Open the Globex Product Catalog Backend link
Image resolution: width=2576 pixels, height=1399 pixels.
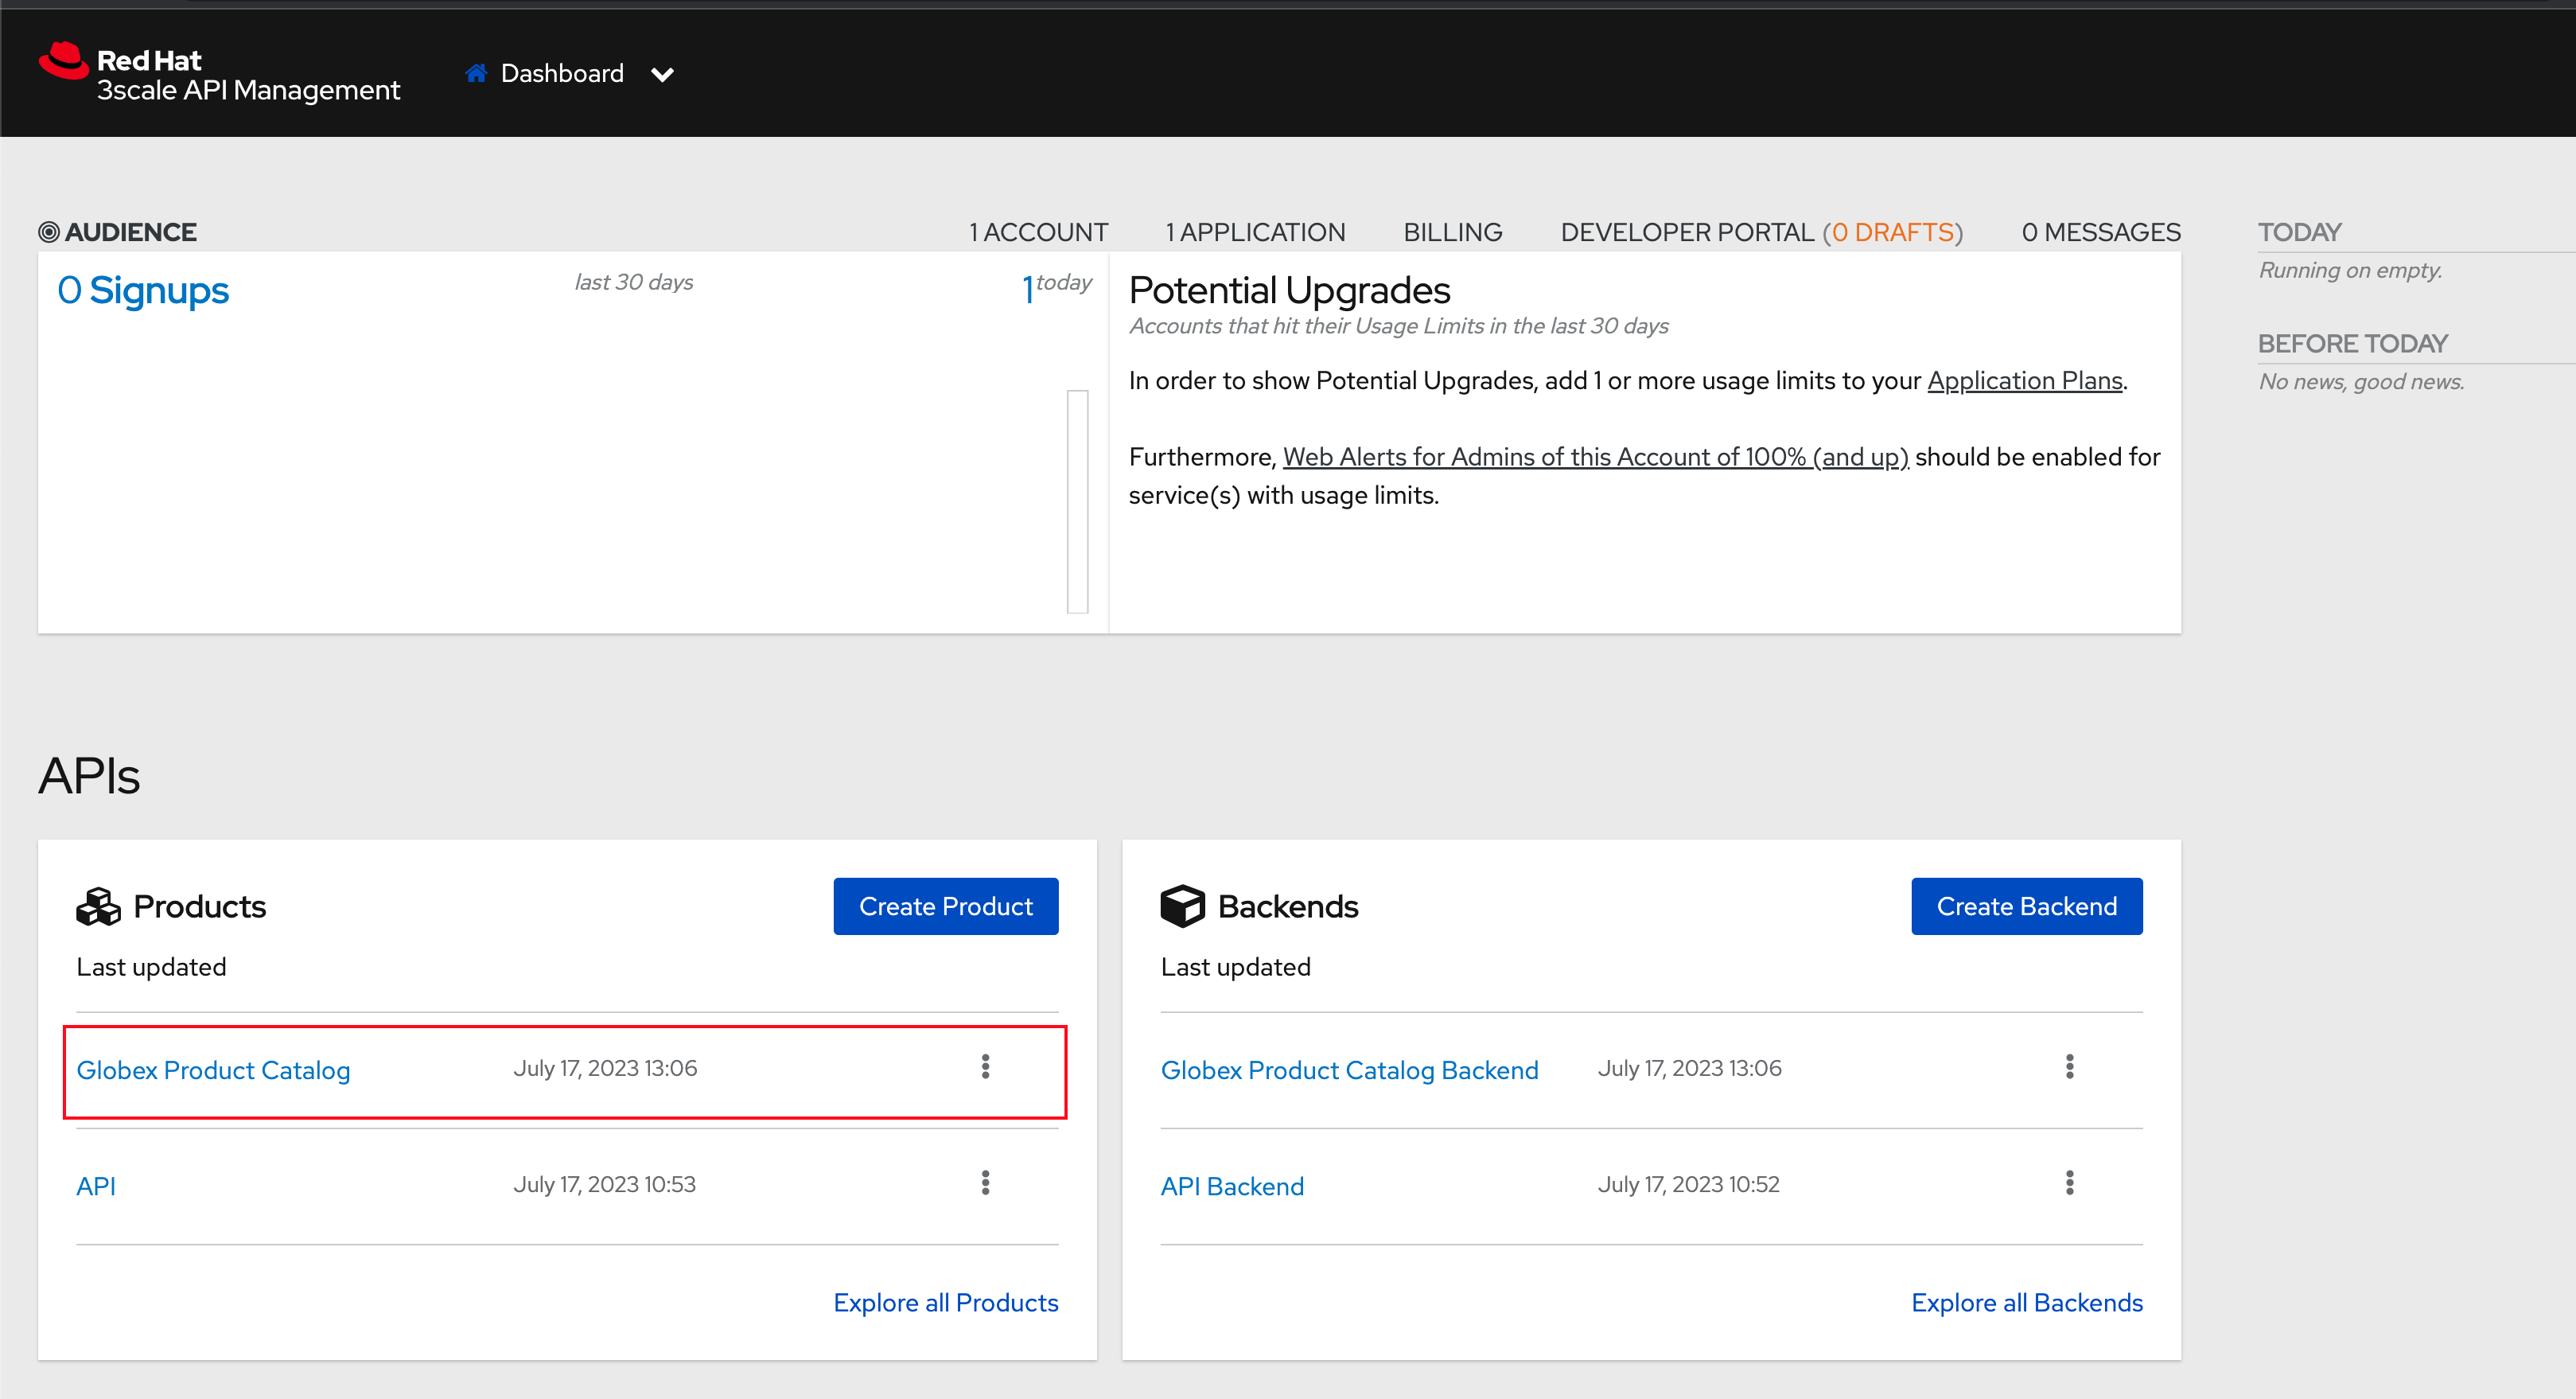pyautogui.click(x=1349, y=1070)
